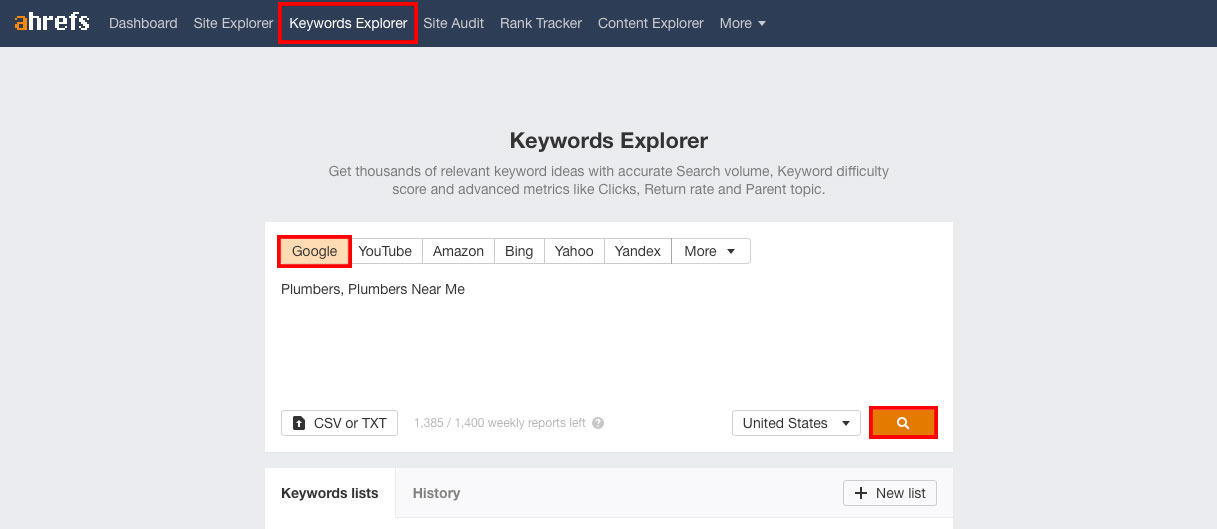Navigate to Site Audit
Screen dimensions: 1217x529
tap(454, 23)
